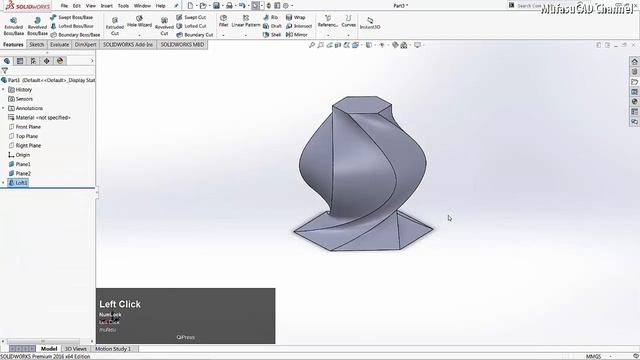This screenshot has height=360, width=640.
Task: Switch to the Sketch tab
Action: [x=36, y=44]
